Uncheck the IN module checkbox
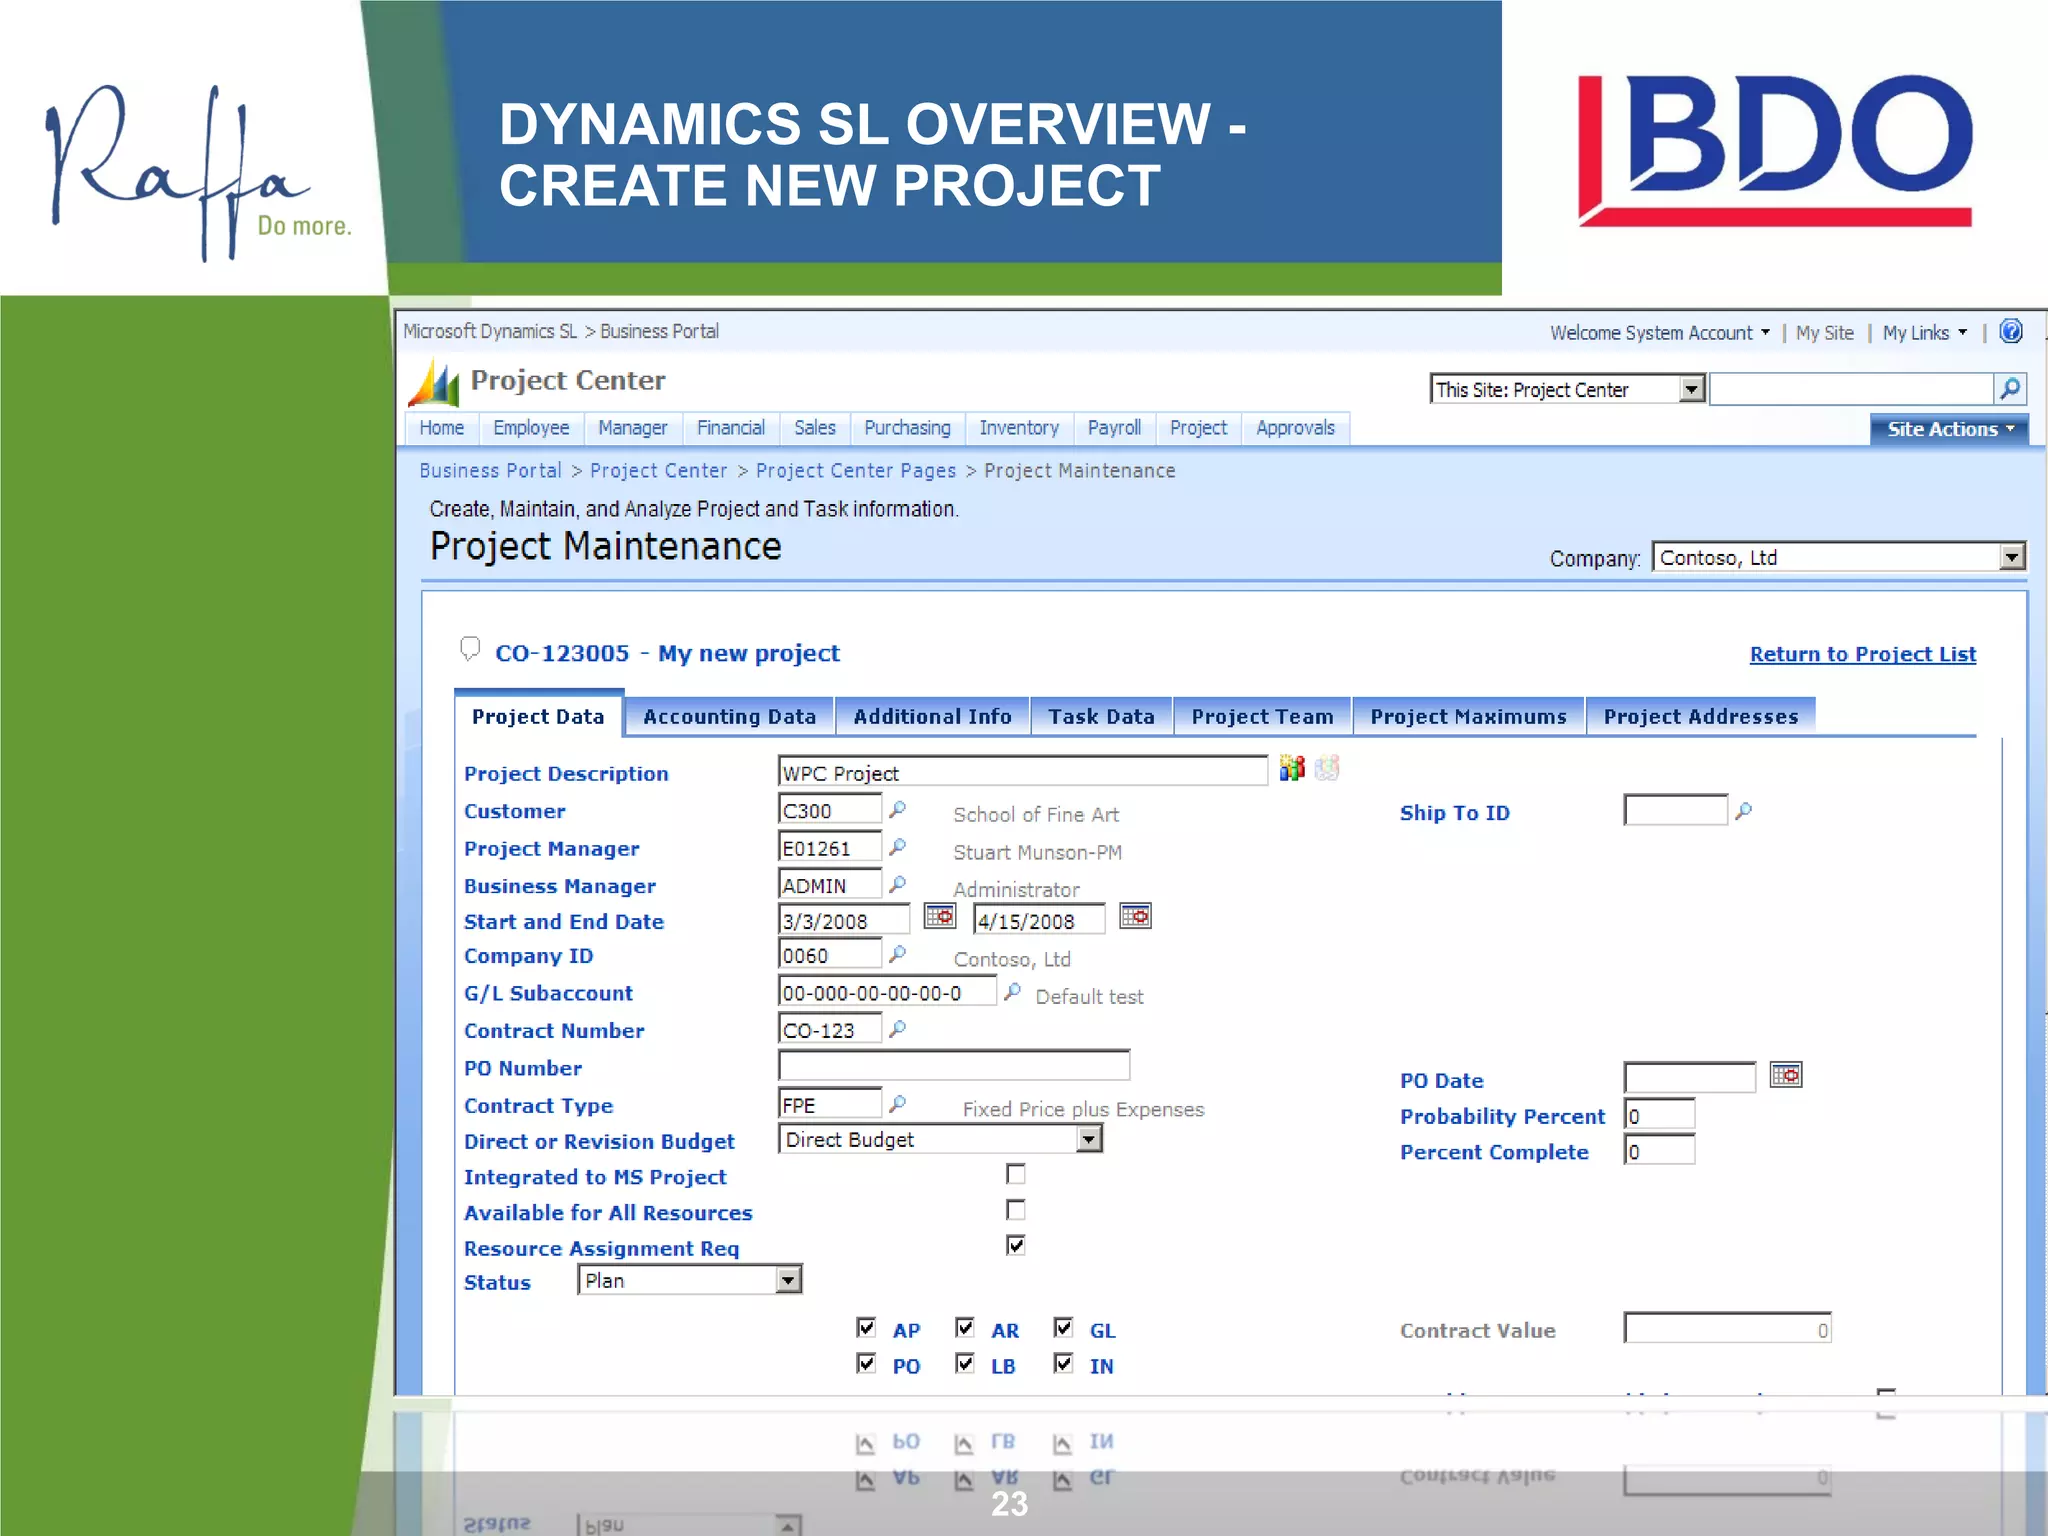 point(1063,1364)
